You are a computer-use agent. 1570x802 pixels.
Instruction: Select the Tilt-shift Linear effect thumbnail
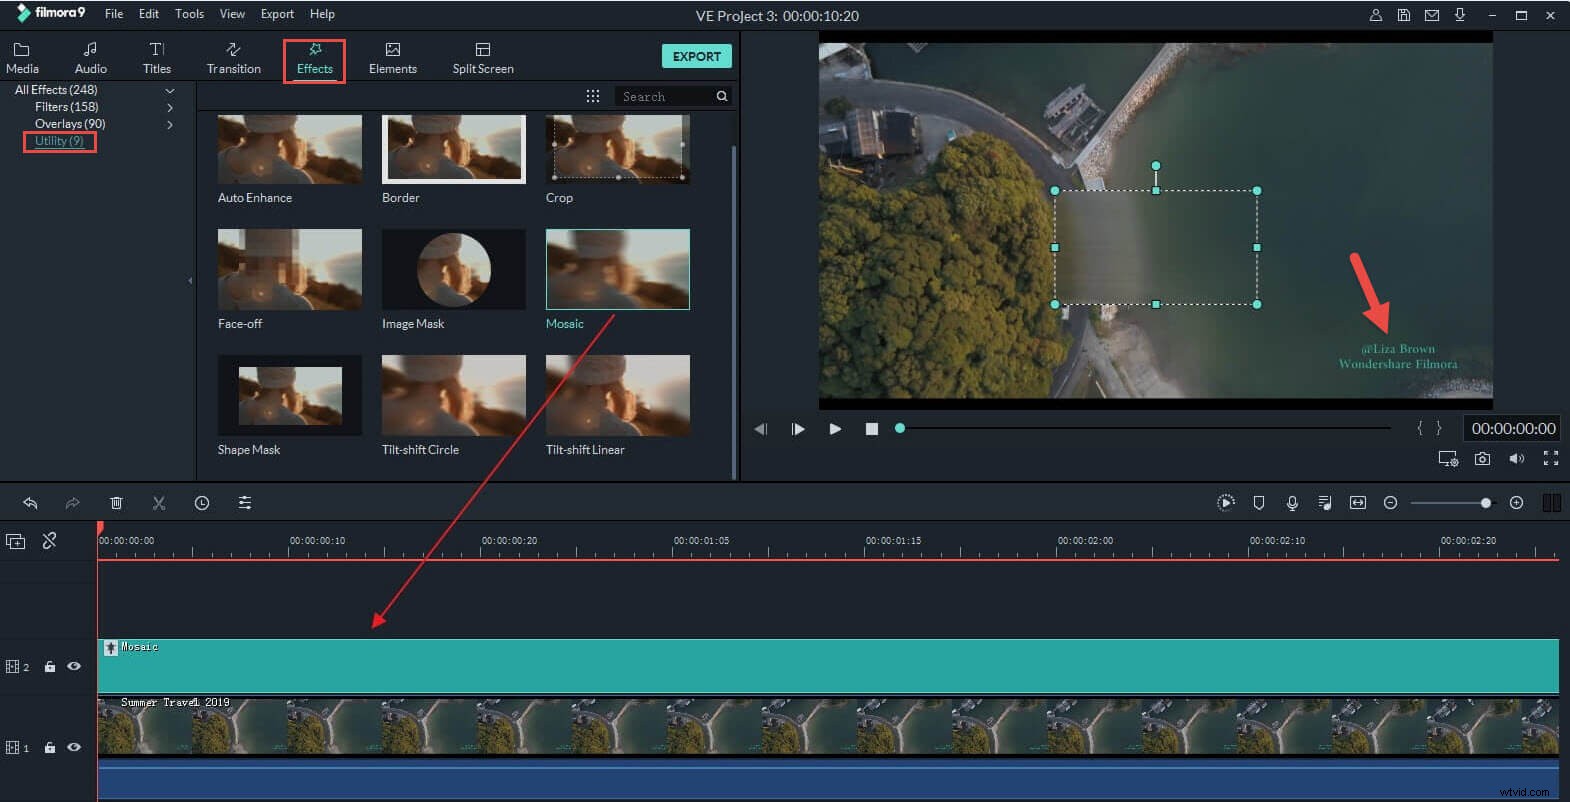point(618,395)
